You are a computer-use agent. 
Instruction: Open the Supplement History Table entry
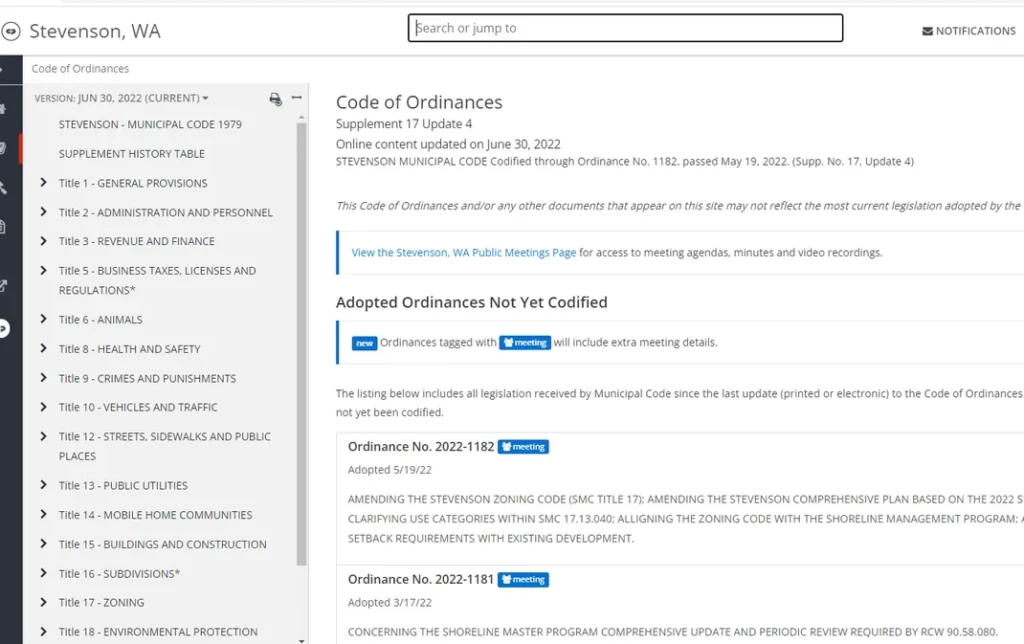(x=131, y=154)
